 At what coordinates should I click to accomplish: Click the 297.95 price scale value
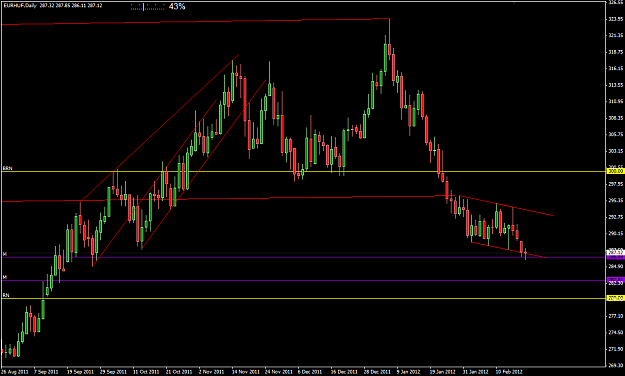tap(616, 184)
